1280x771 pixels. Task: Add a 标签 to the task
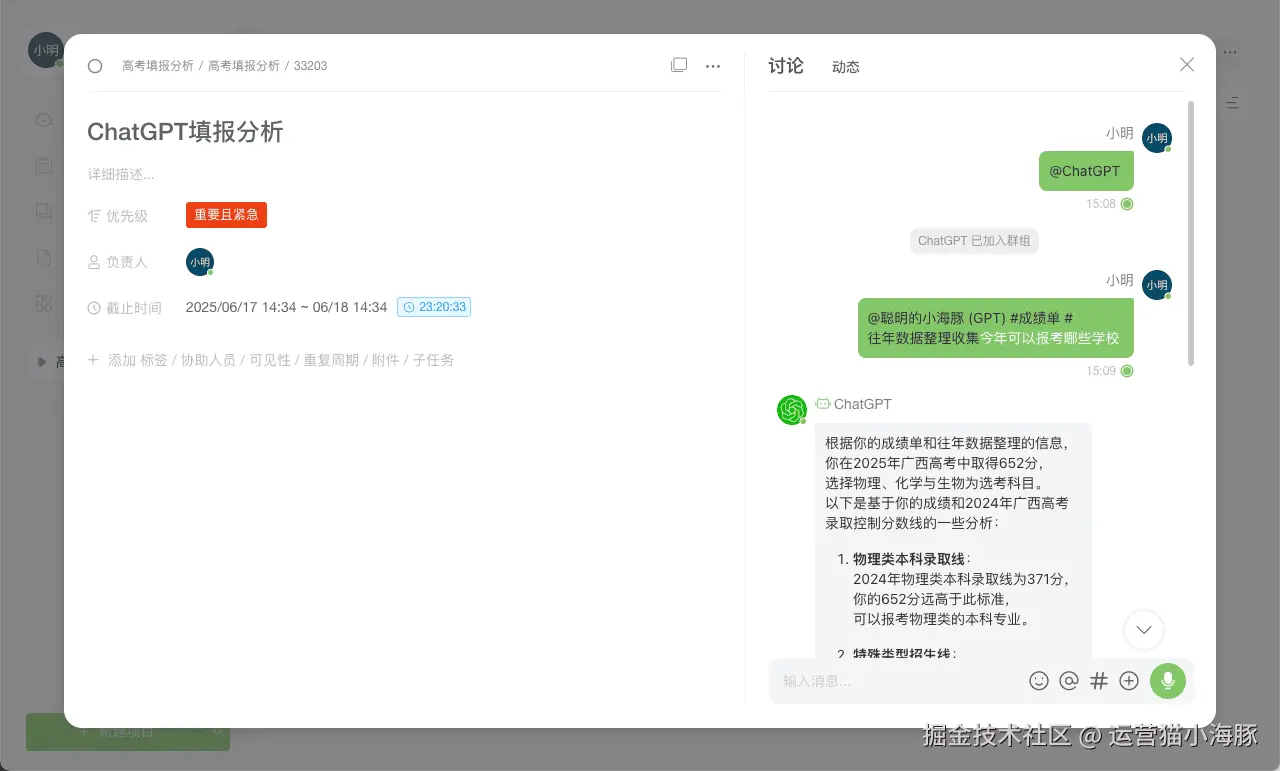point(154,360)
